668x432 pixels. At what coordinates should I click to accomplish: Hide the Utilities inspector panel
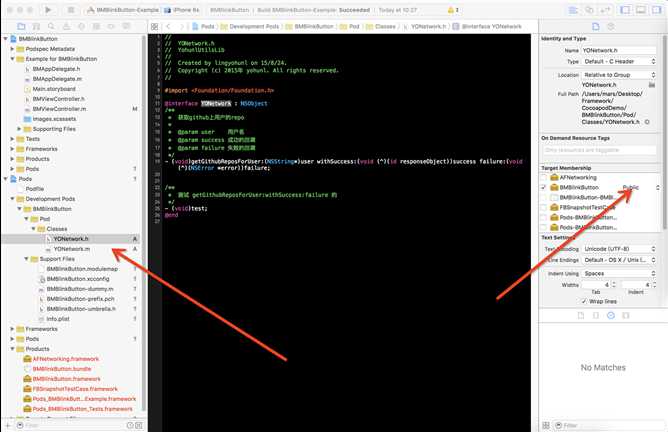pos(656,10)
